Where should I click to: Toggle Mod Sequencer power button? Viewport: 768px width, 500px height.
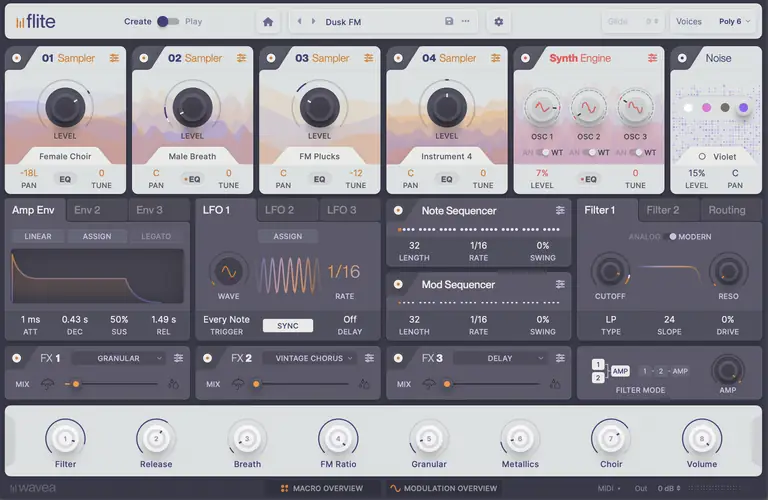(x=398, y=285)
